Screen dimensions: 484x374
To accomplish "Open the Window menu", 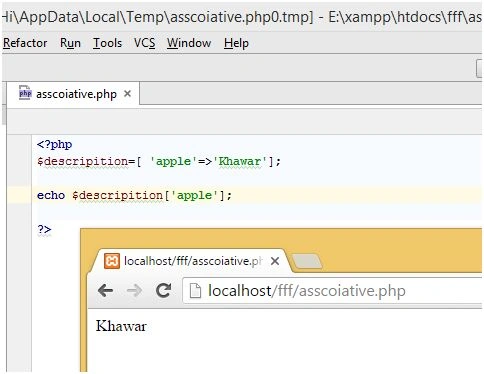I will pyautogui.click(x=189, y=43).
